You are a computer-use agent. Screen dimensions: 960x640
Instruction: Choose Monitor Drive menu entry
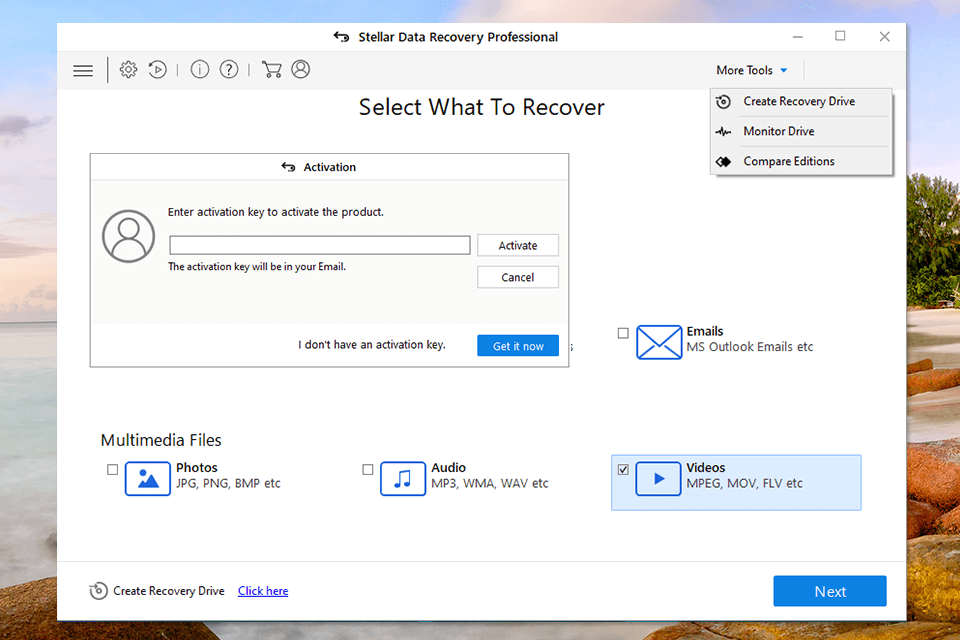[x=778, y=132]
